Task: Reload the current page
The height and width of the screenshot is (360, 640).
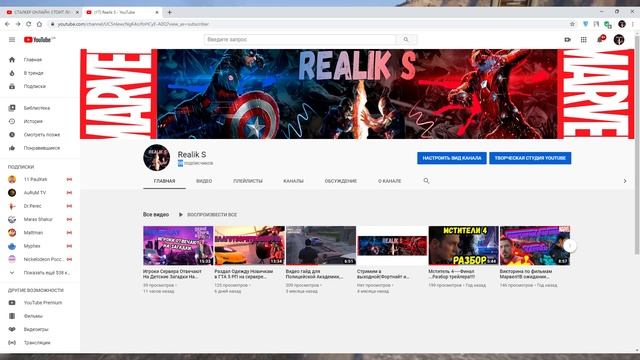Action: click(29, 24)
